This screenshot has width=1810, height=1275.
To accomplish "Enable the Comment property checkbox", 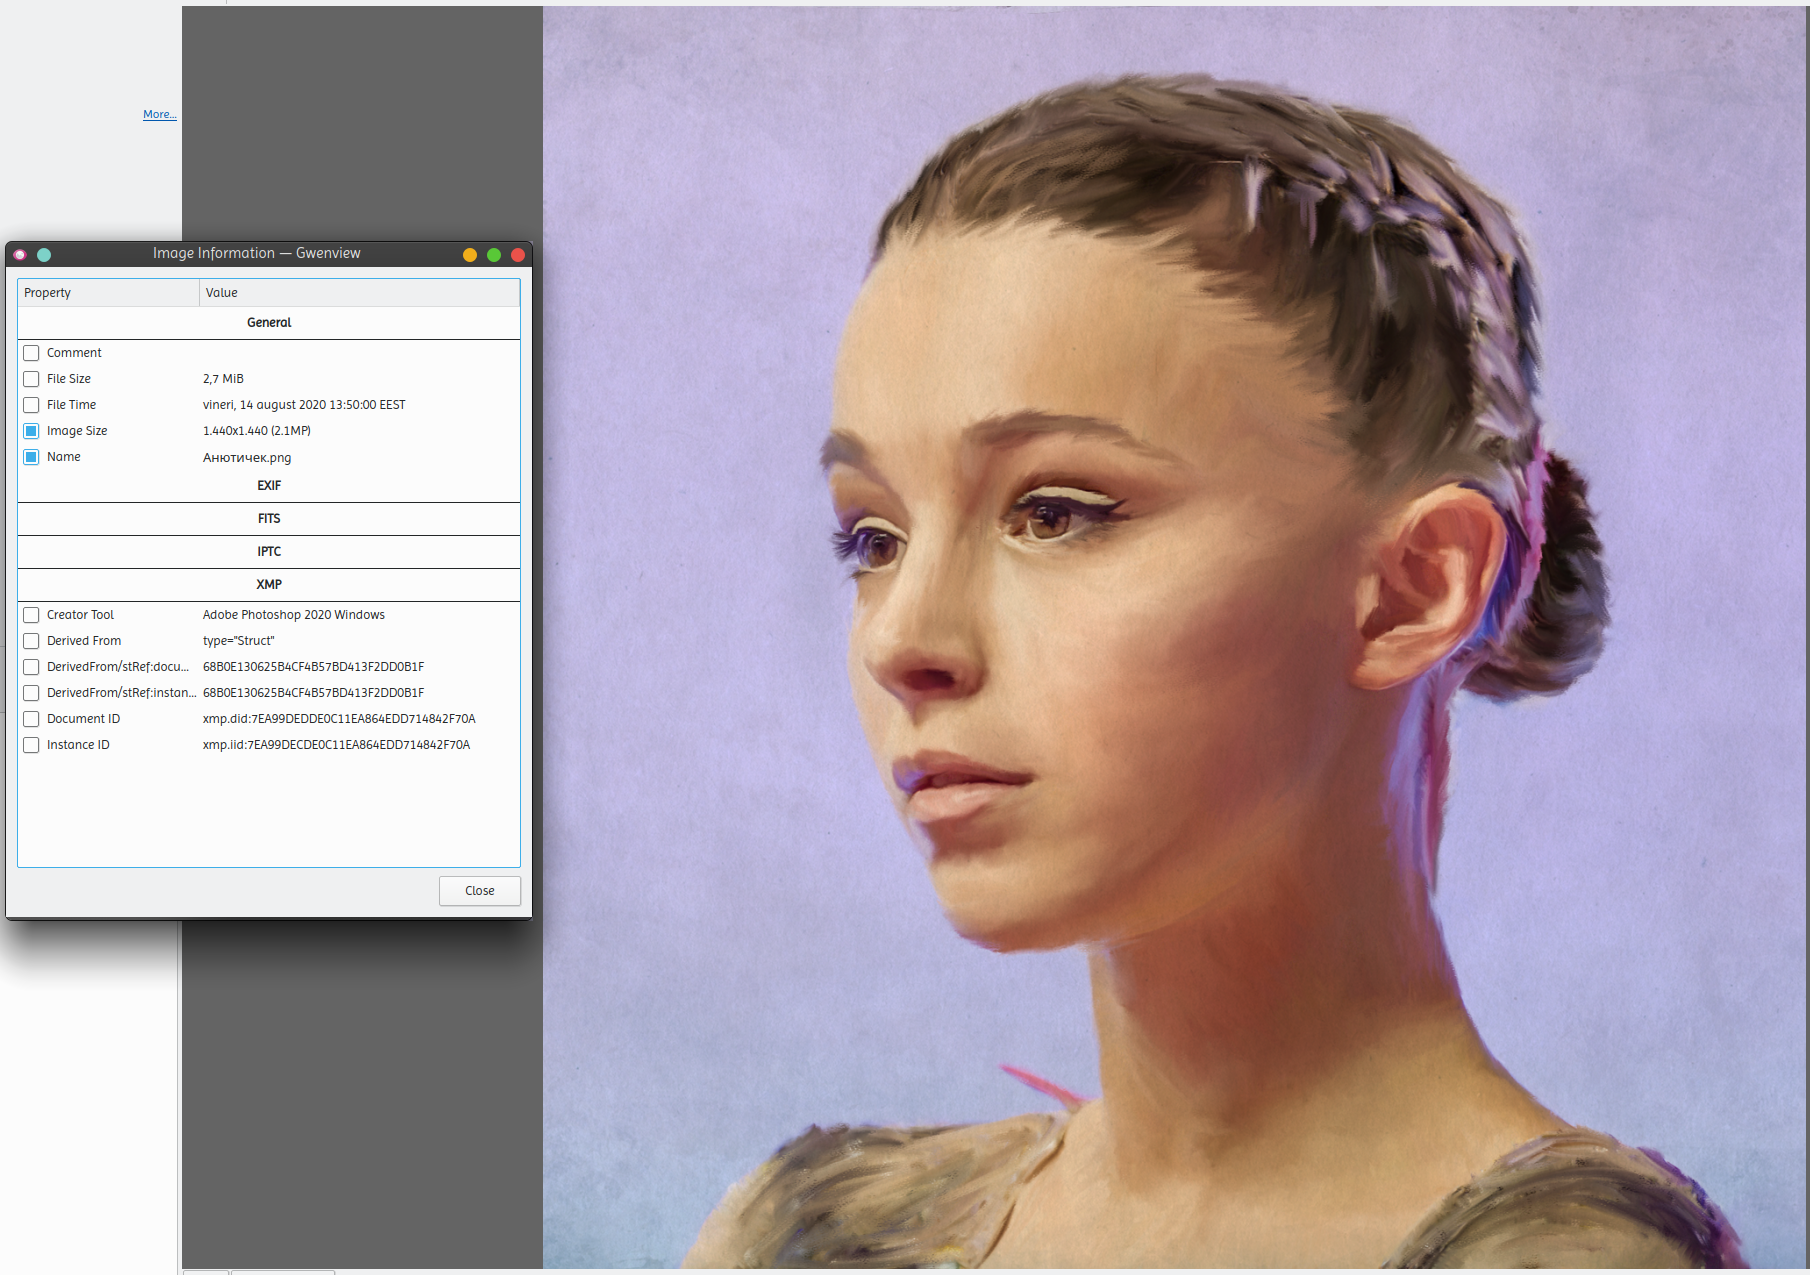I will click(31, 353).
